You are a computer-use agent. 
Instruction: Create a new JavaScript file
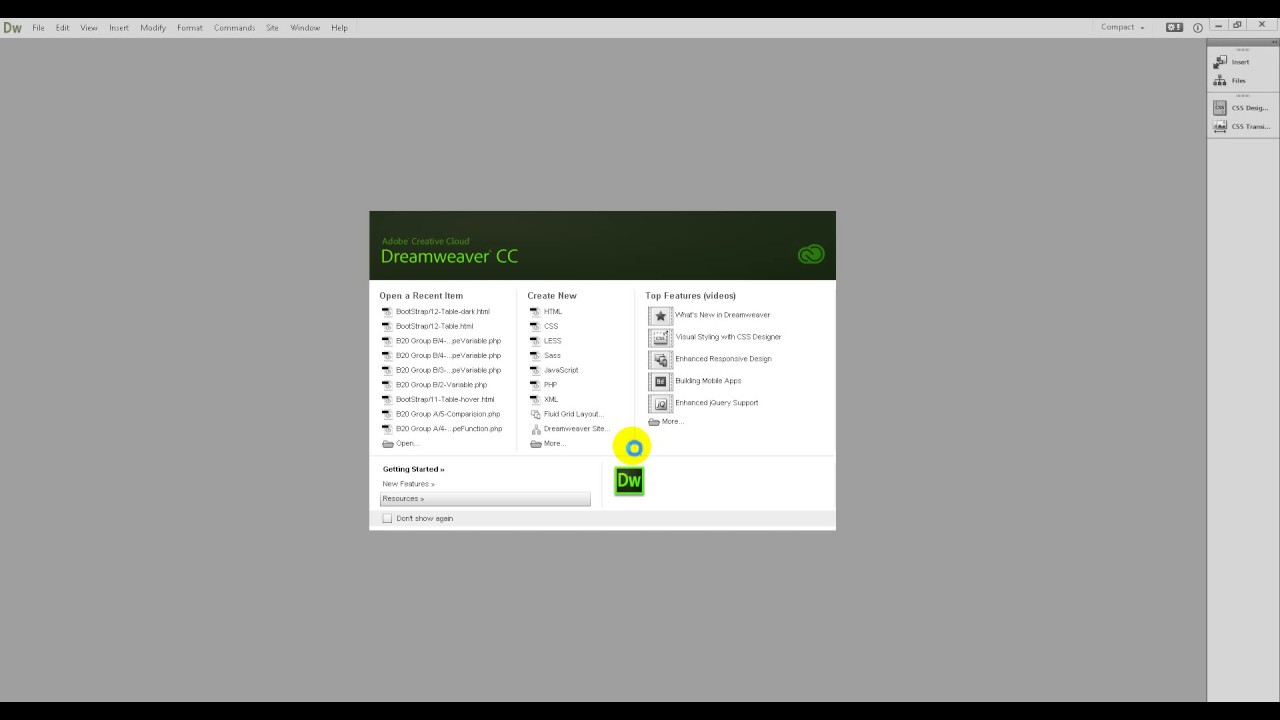(554, 370)
